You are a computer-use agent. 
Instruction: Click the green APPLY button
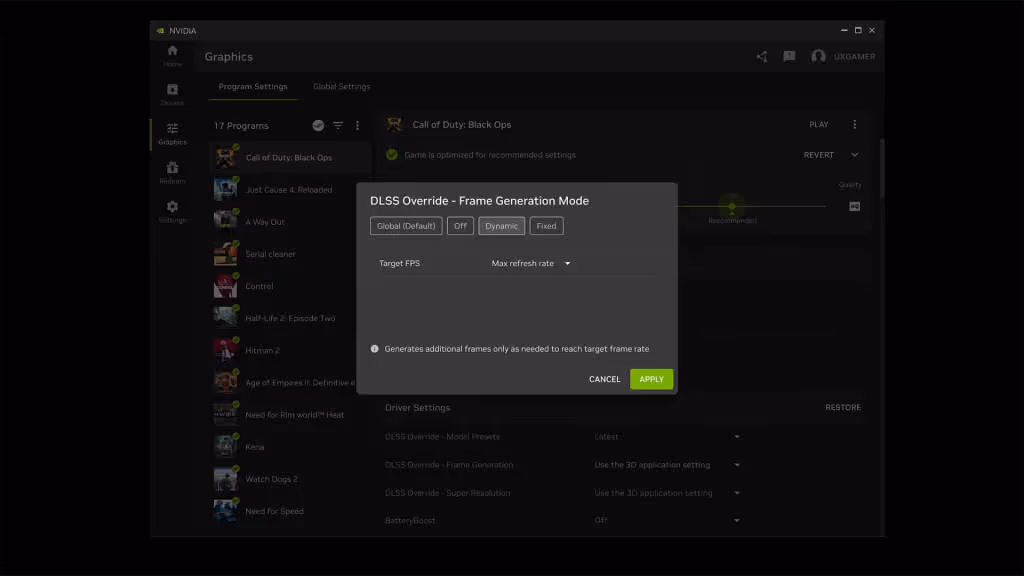(x=651, y=379)
